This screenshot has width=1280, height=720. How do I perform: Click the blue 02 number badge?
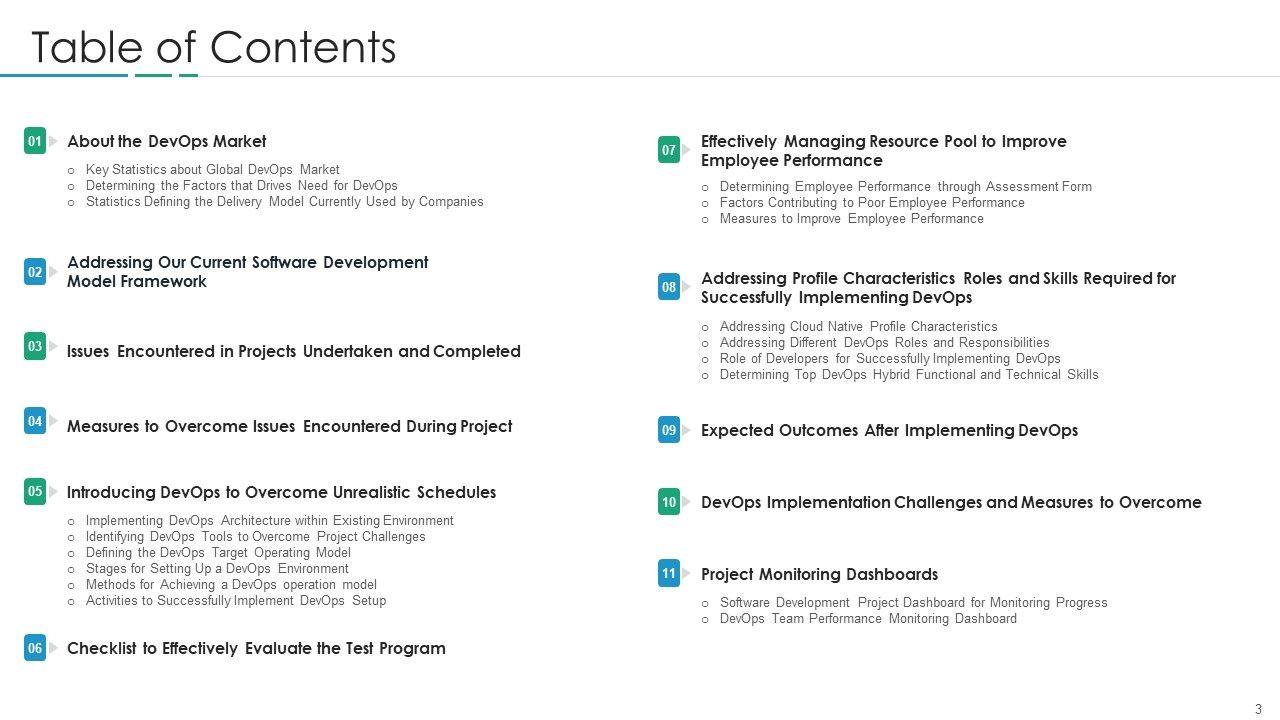[35, 271]
